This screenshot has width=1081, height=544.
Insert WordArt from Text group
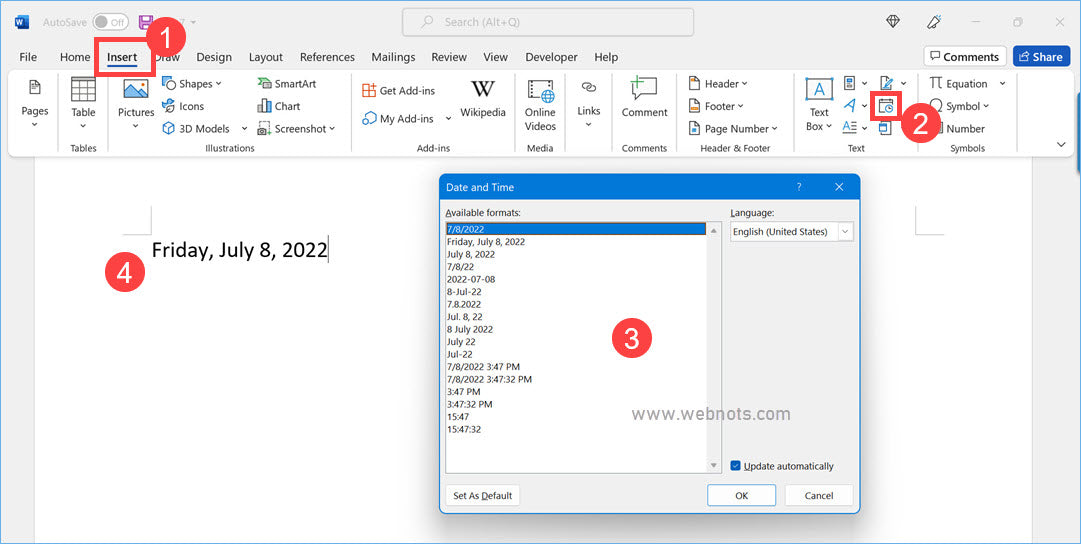coord(855,105)
